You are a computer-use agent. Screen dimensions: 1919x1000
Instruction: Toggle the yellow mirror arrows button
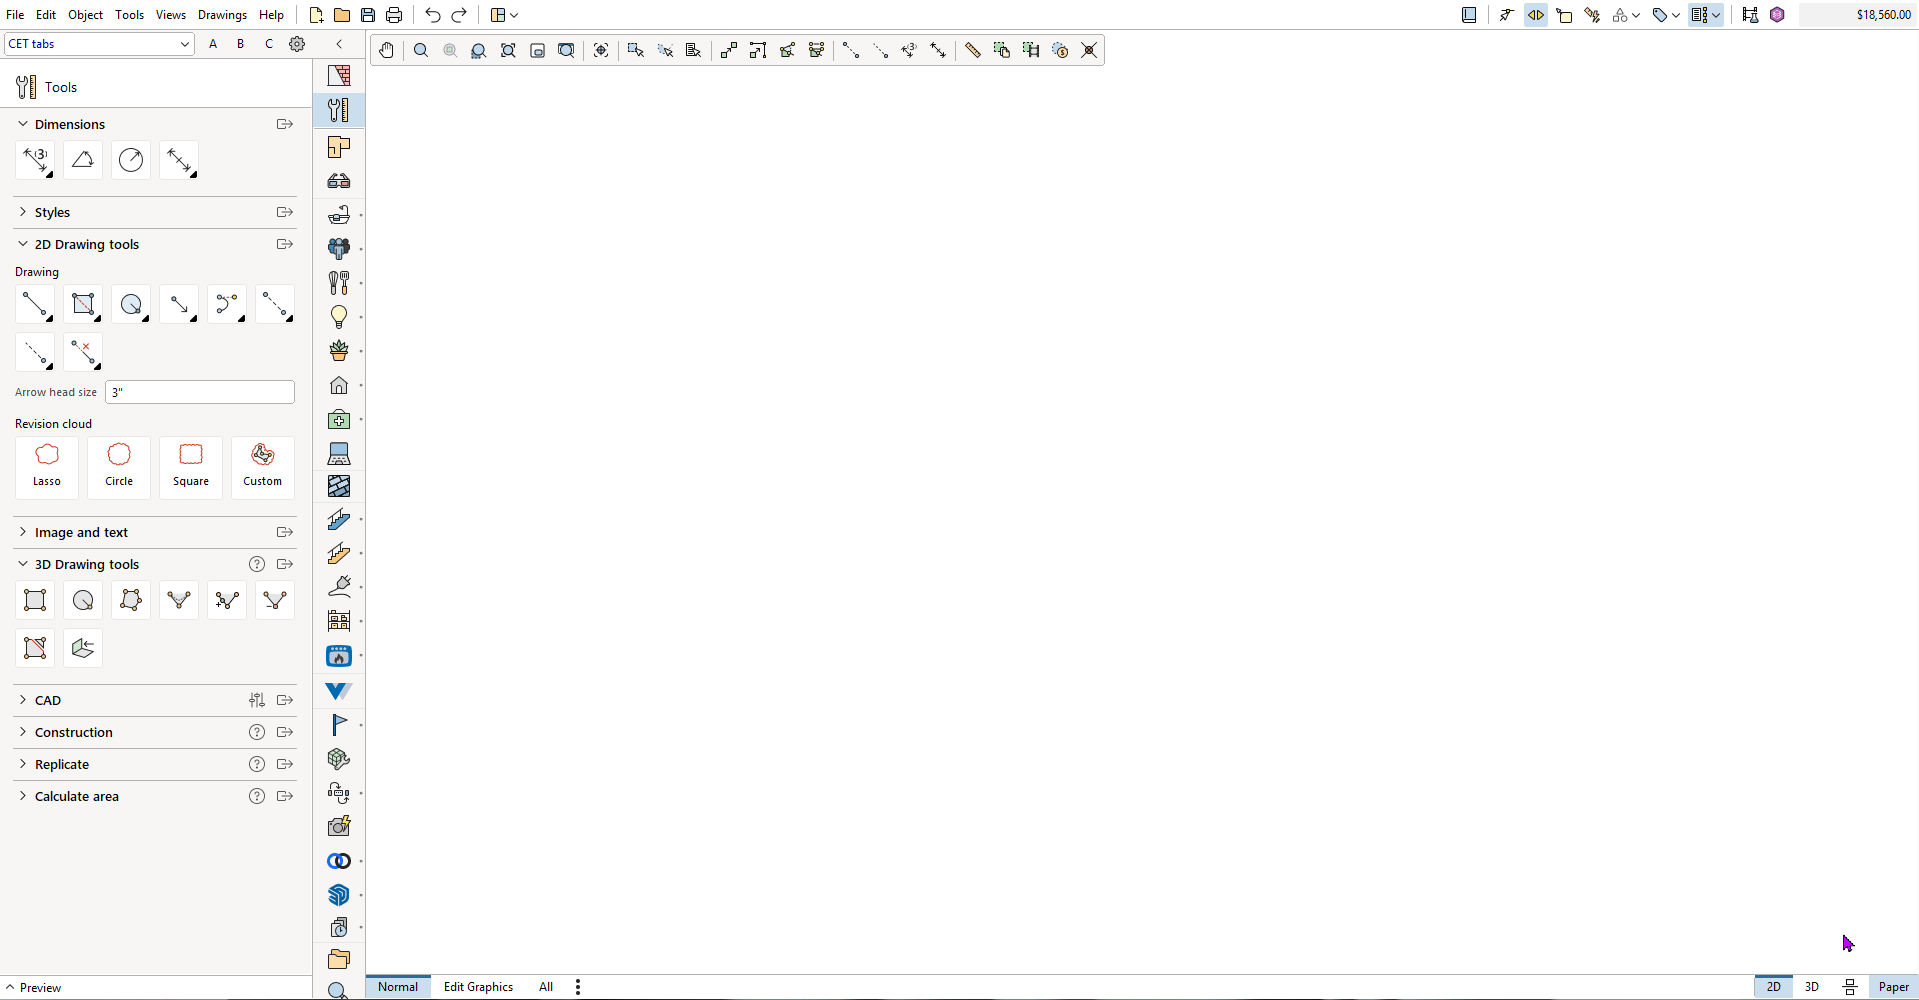pos(1536,15)
